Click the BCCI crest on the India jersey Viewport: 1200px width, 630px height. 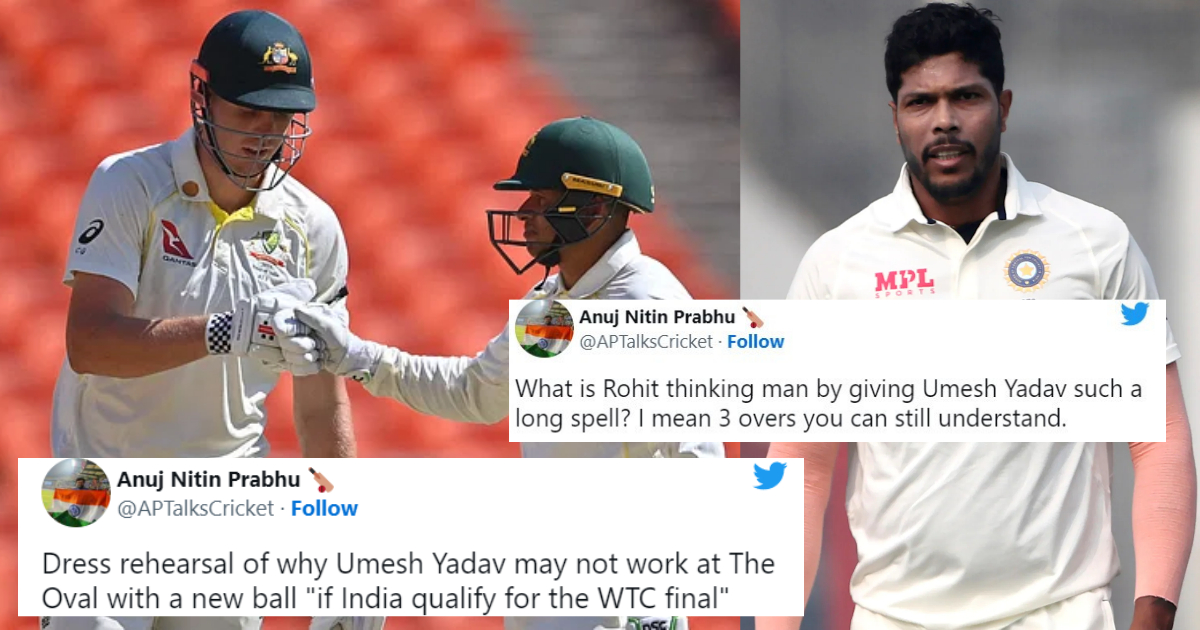click(x=1026, y=270)
